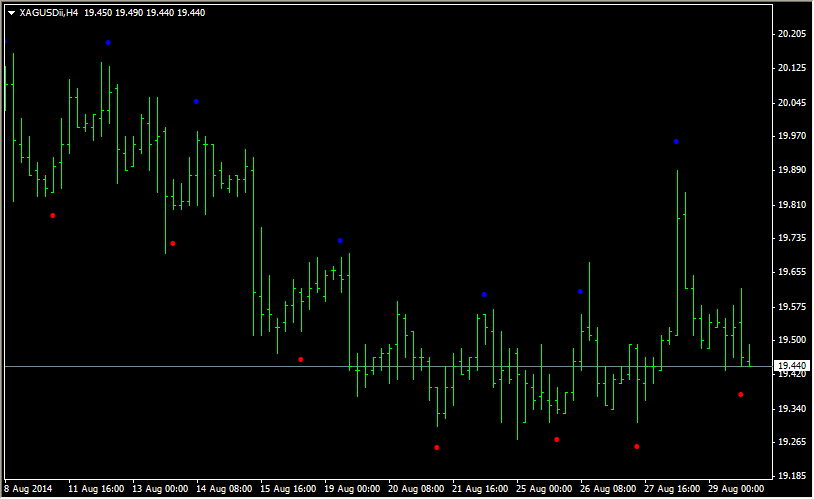Click the 19.970 price axis label

pyautogui.click(x=792, y=136)
